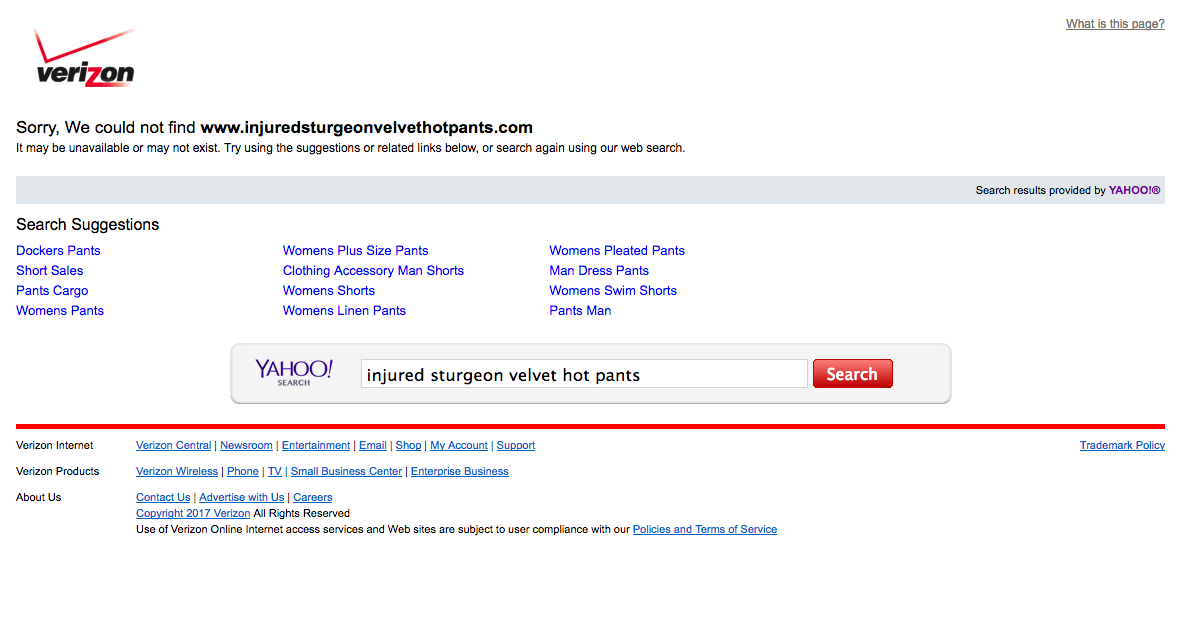
Task: Open the Womens Shorts suggestion
Action: [329, 290]
